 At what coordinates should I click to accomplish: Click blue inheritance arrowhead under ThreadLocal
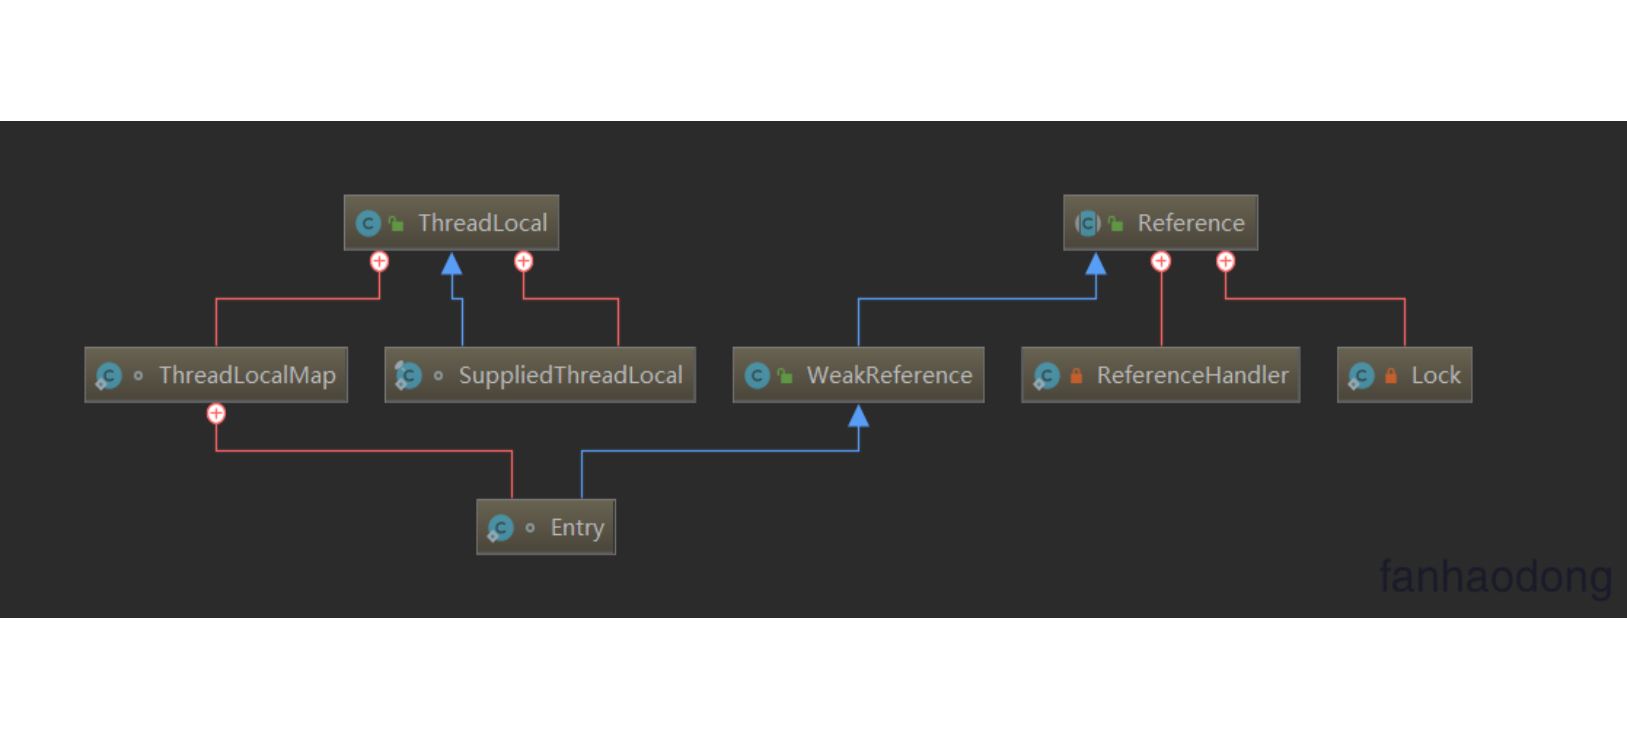452,263
